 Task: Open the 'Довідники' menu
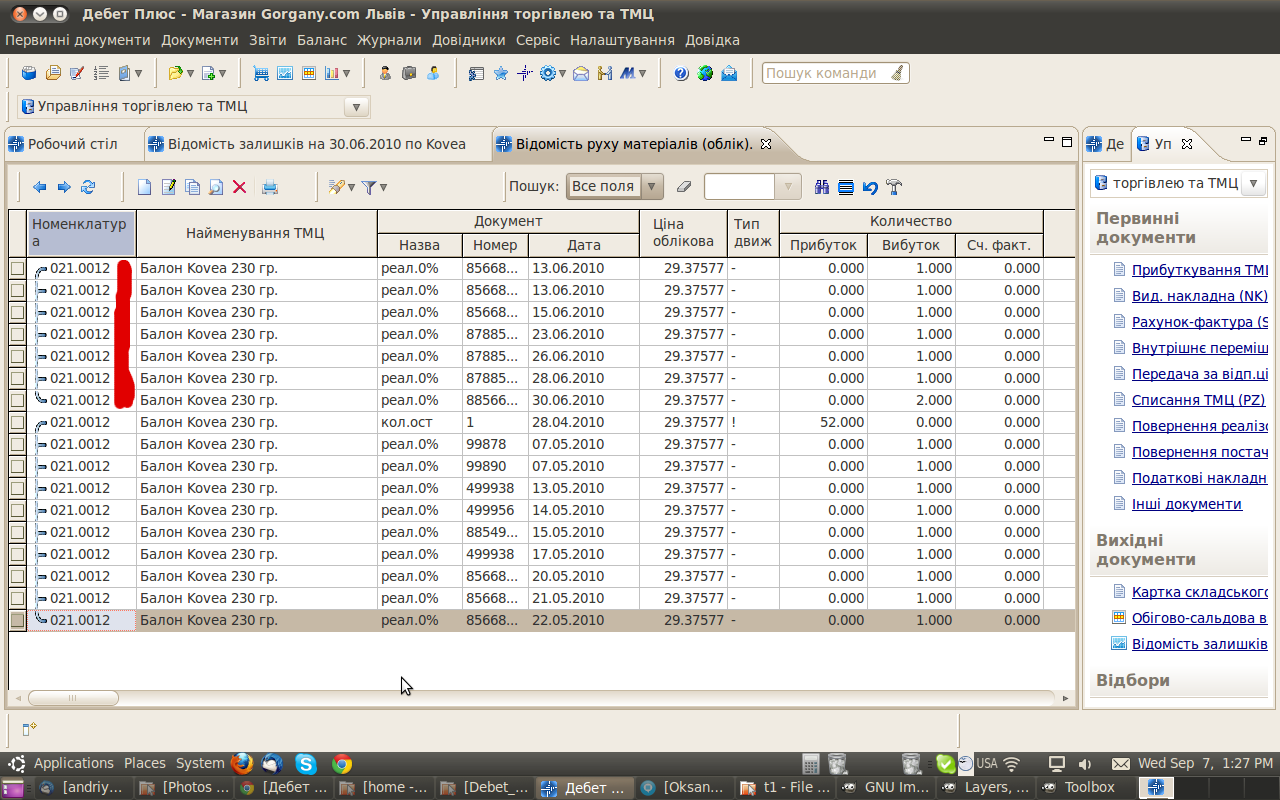pyautogui.click(x=468, y=40)
